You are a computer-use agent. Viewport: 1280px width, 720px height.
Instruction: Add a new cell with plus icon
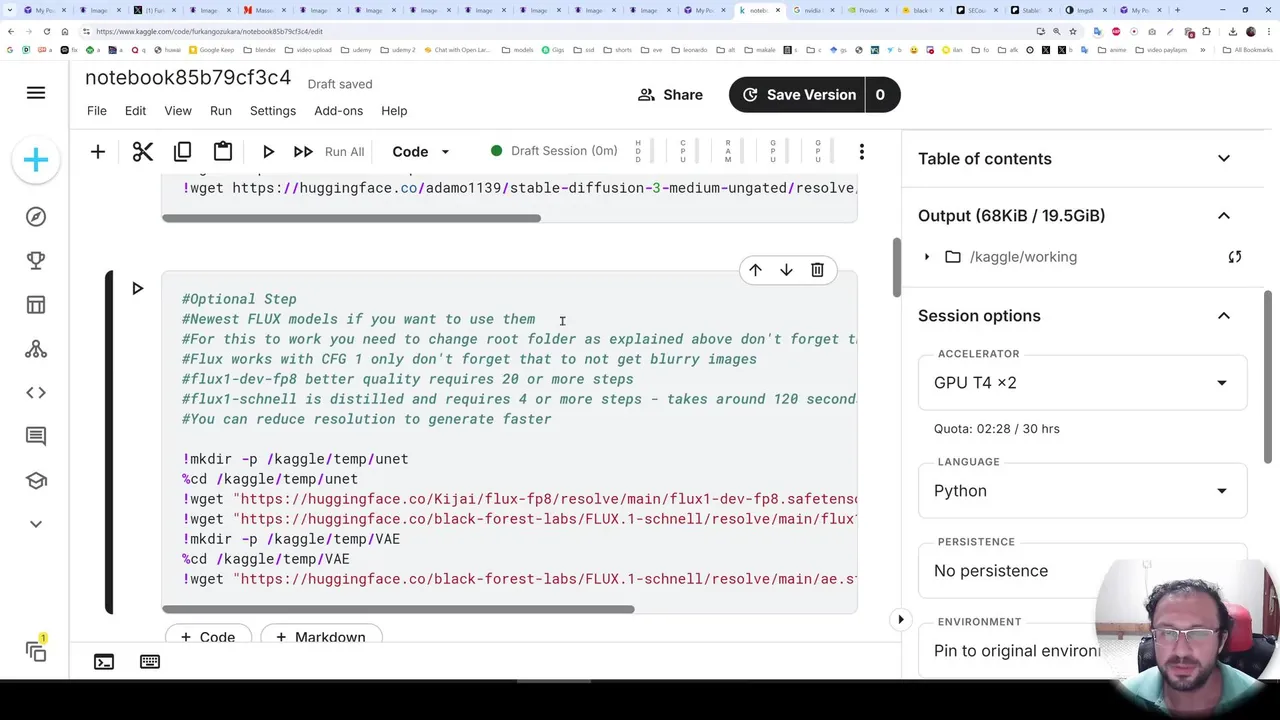98,152
